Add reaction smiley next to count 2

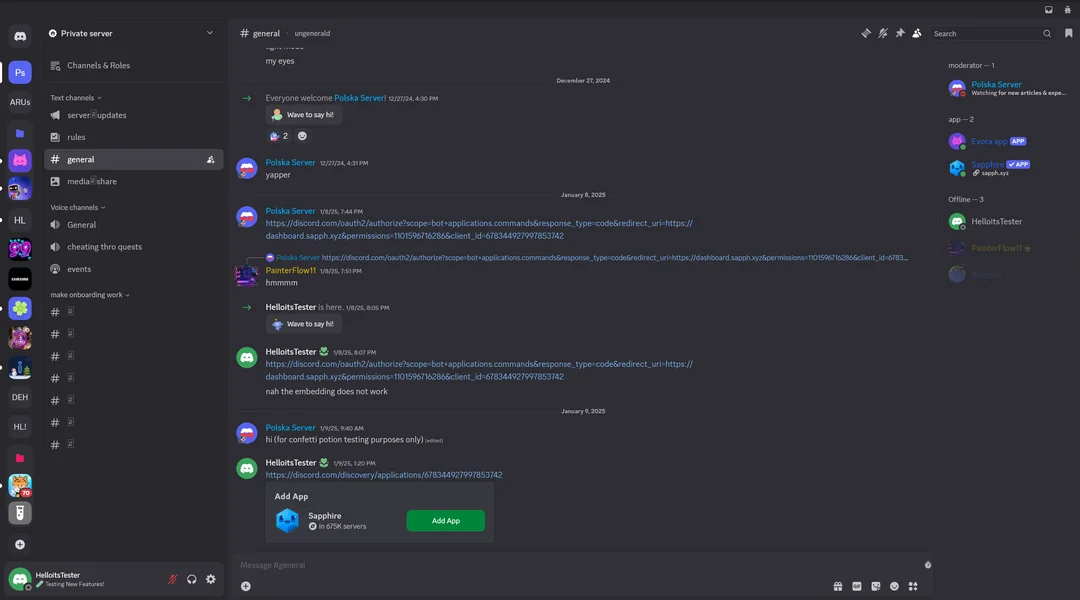[302, 136]
